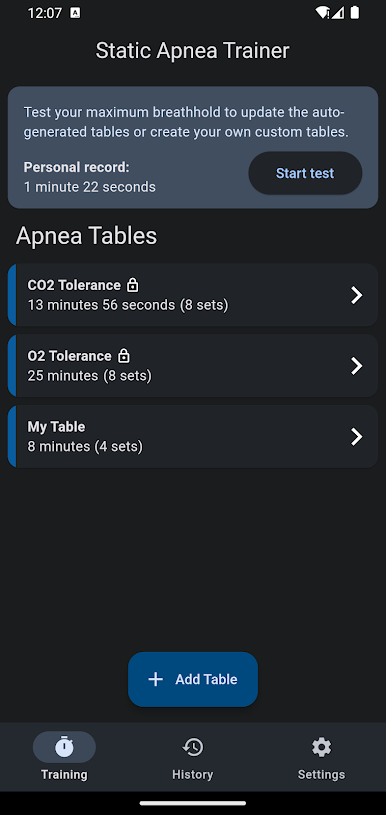Tap the Android home gesture bar
This screenshot has height=815, width=386.
point(193,803)
